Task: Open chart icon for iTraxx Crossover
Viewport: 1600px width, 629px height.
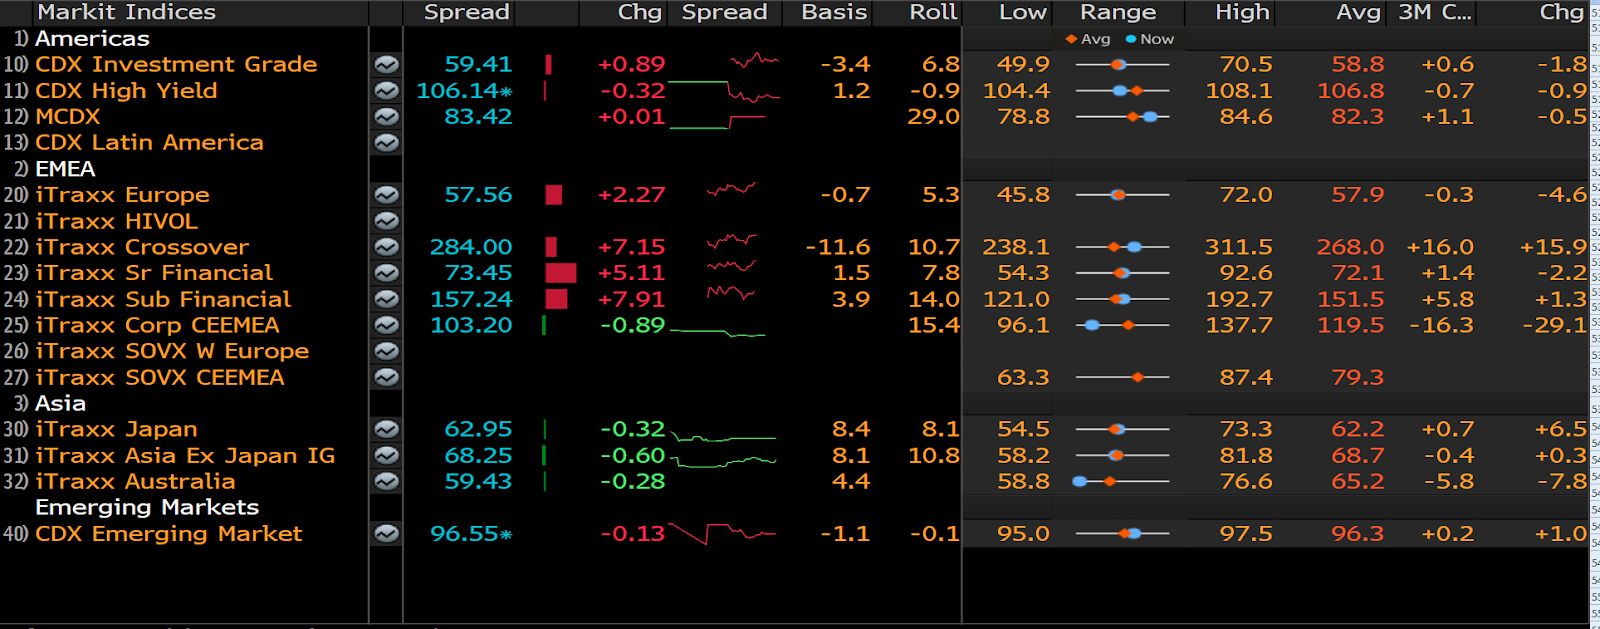Action: pos(386,246)
